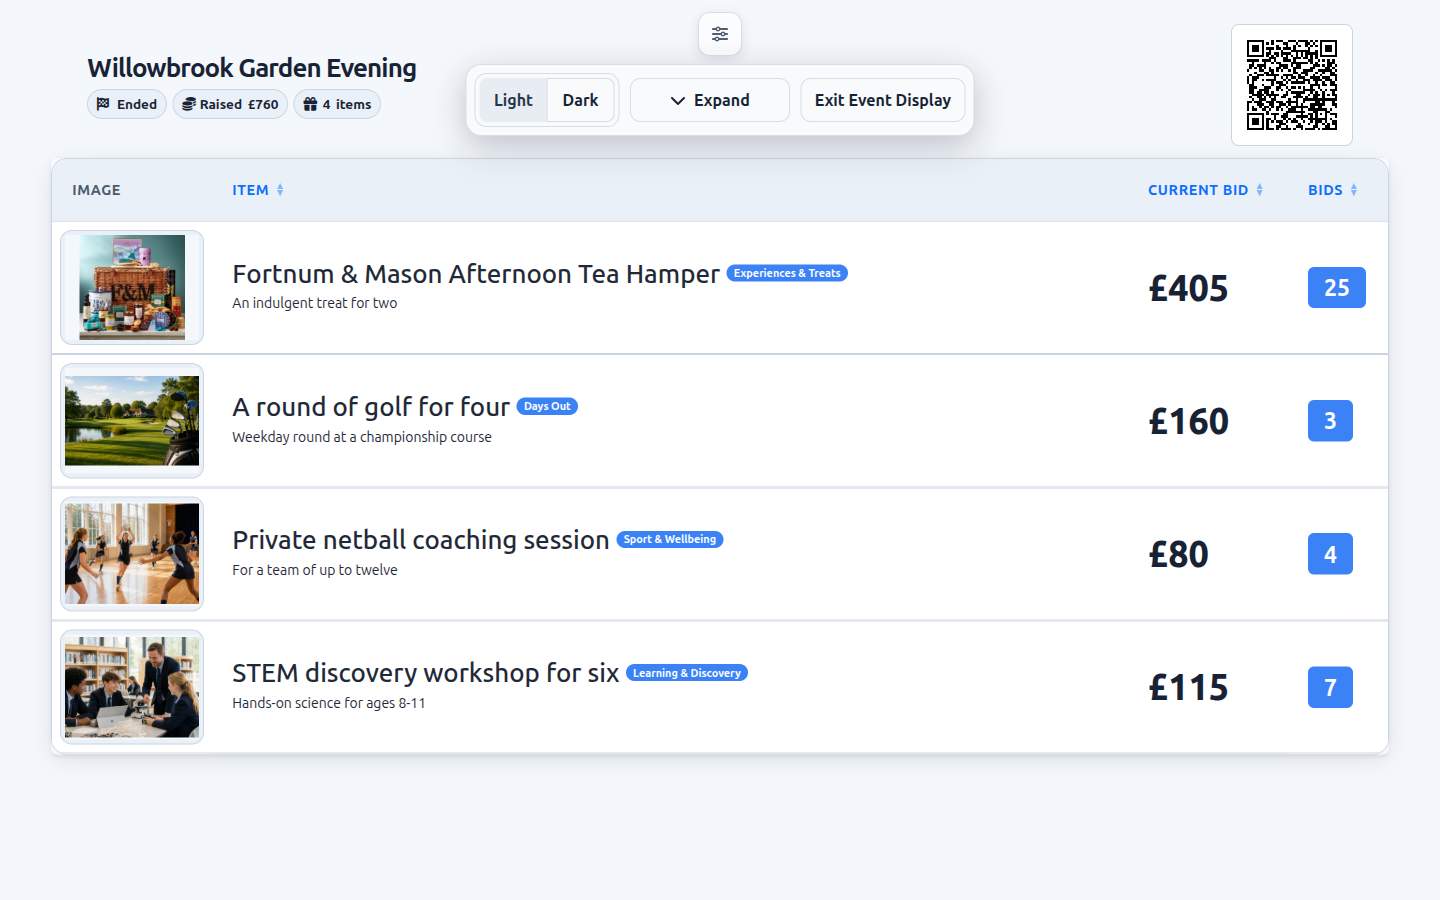Click the 4 bids badge for netball
Image resolution: width=1440 pixels, height=900 pixels.
click(1330, 554)
